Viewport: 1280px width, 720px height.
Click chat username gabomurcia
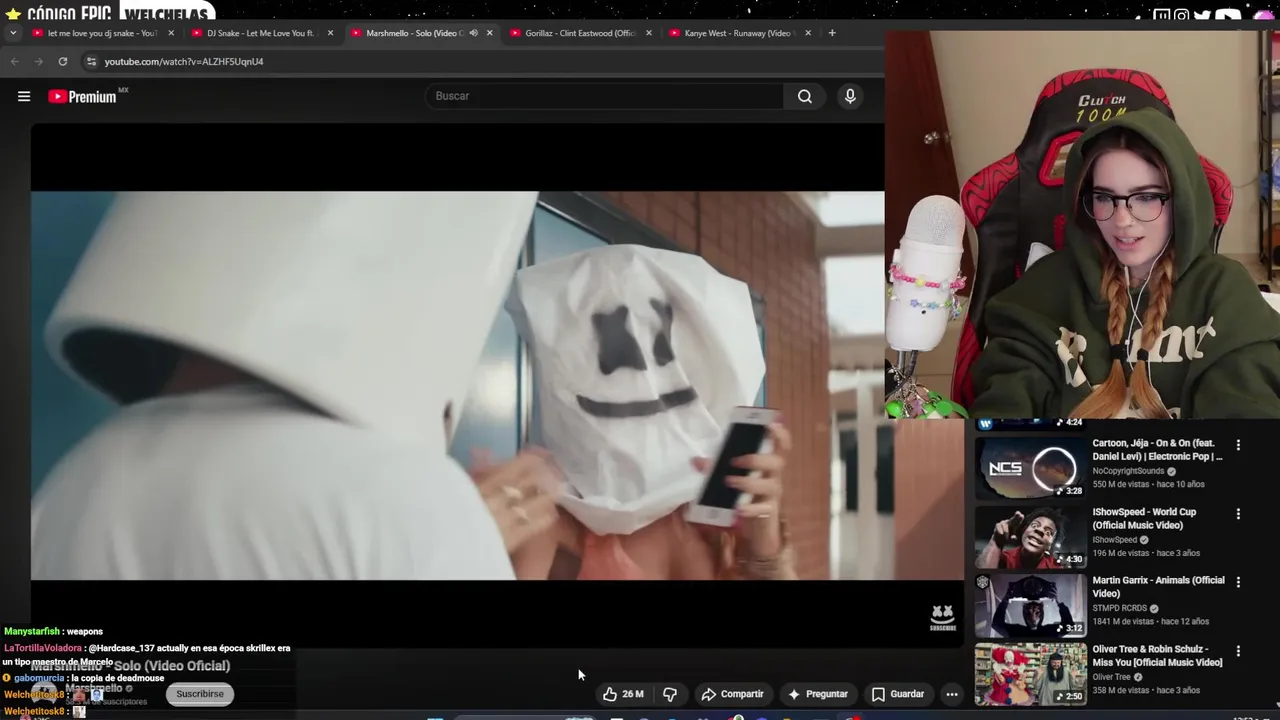(41, 678)
